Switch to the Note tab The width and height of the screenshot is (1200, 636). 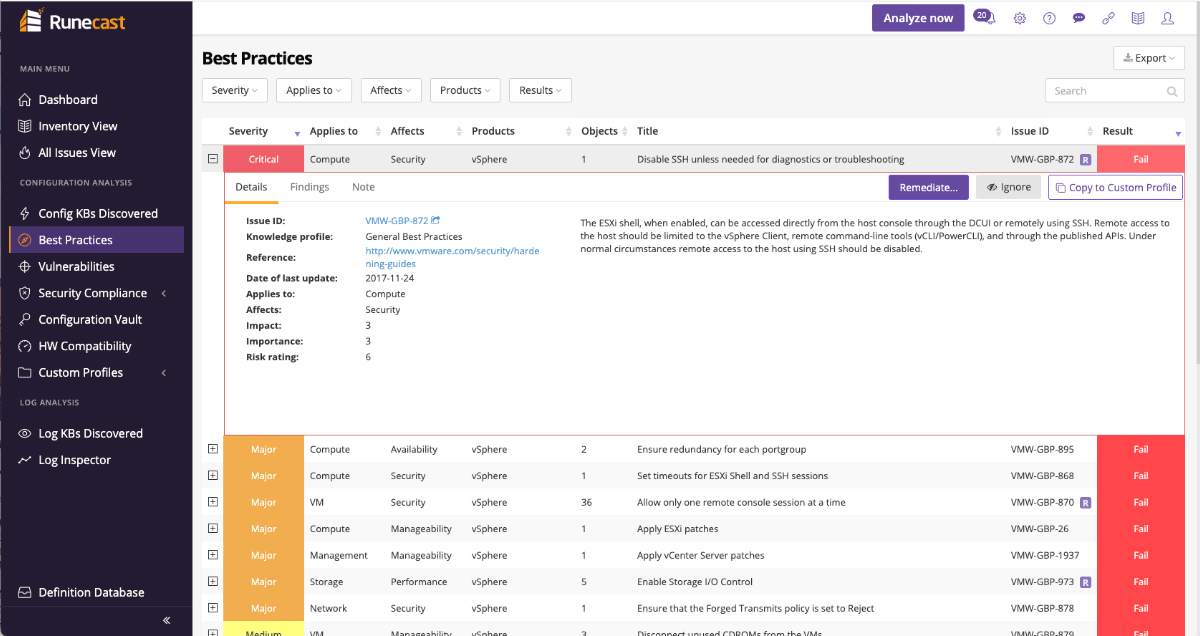362,186
